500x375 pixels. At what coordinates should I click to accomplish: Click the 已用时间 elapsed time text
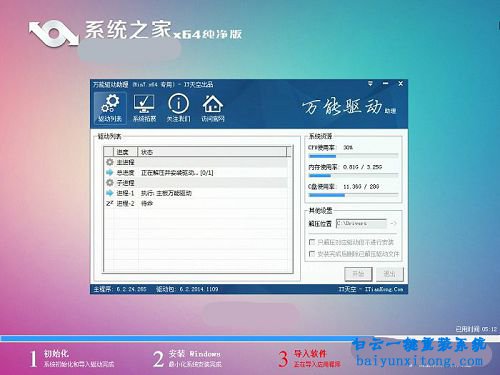pos(476,329)
